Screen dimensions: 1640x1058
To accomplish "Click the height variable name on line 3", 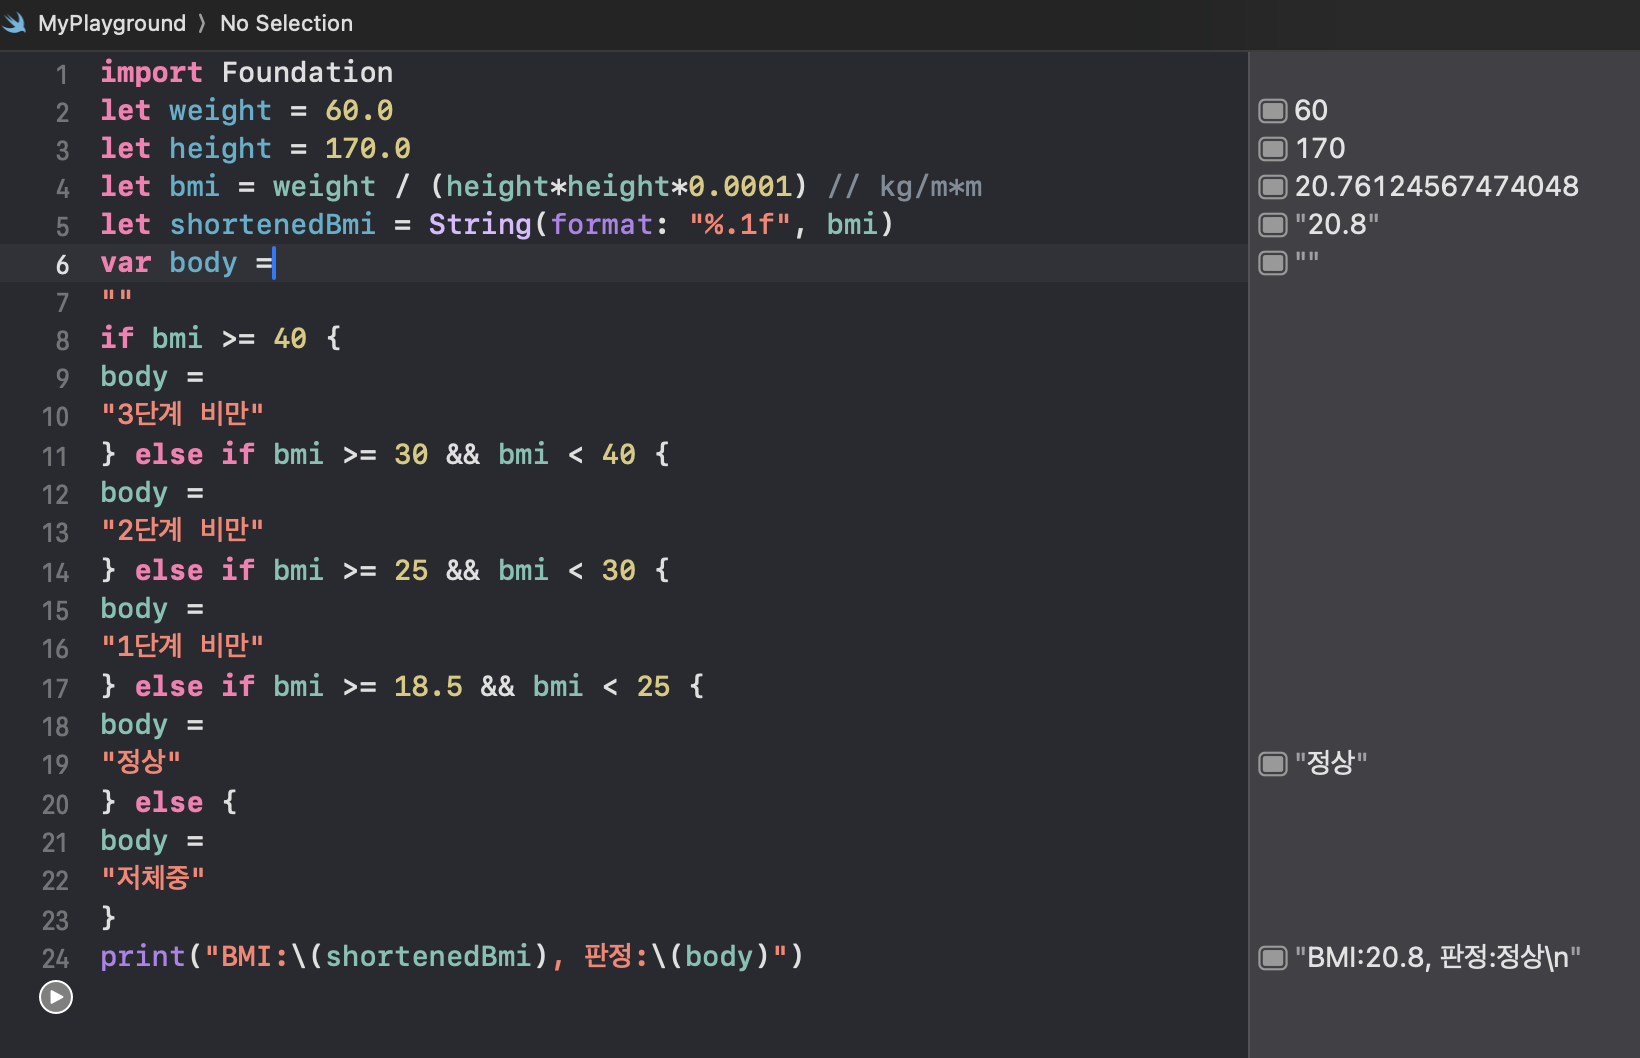I will 220,148.
